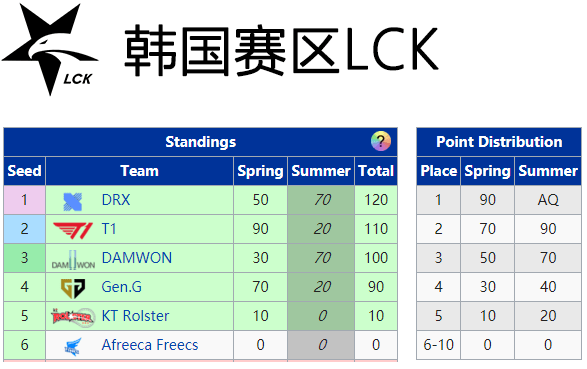Open the DRX team link
587x369 pixels.
pos(116,200)
